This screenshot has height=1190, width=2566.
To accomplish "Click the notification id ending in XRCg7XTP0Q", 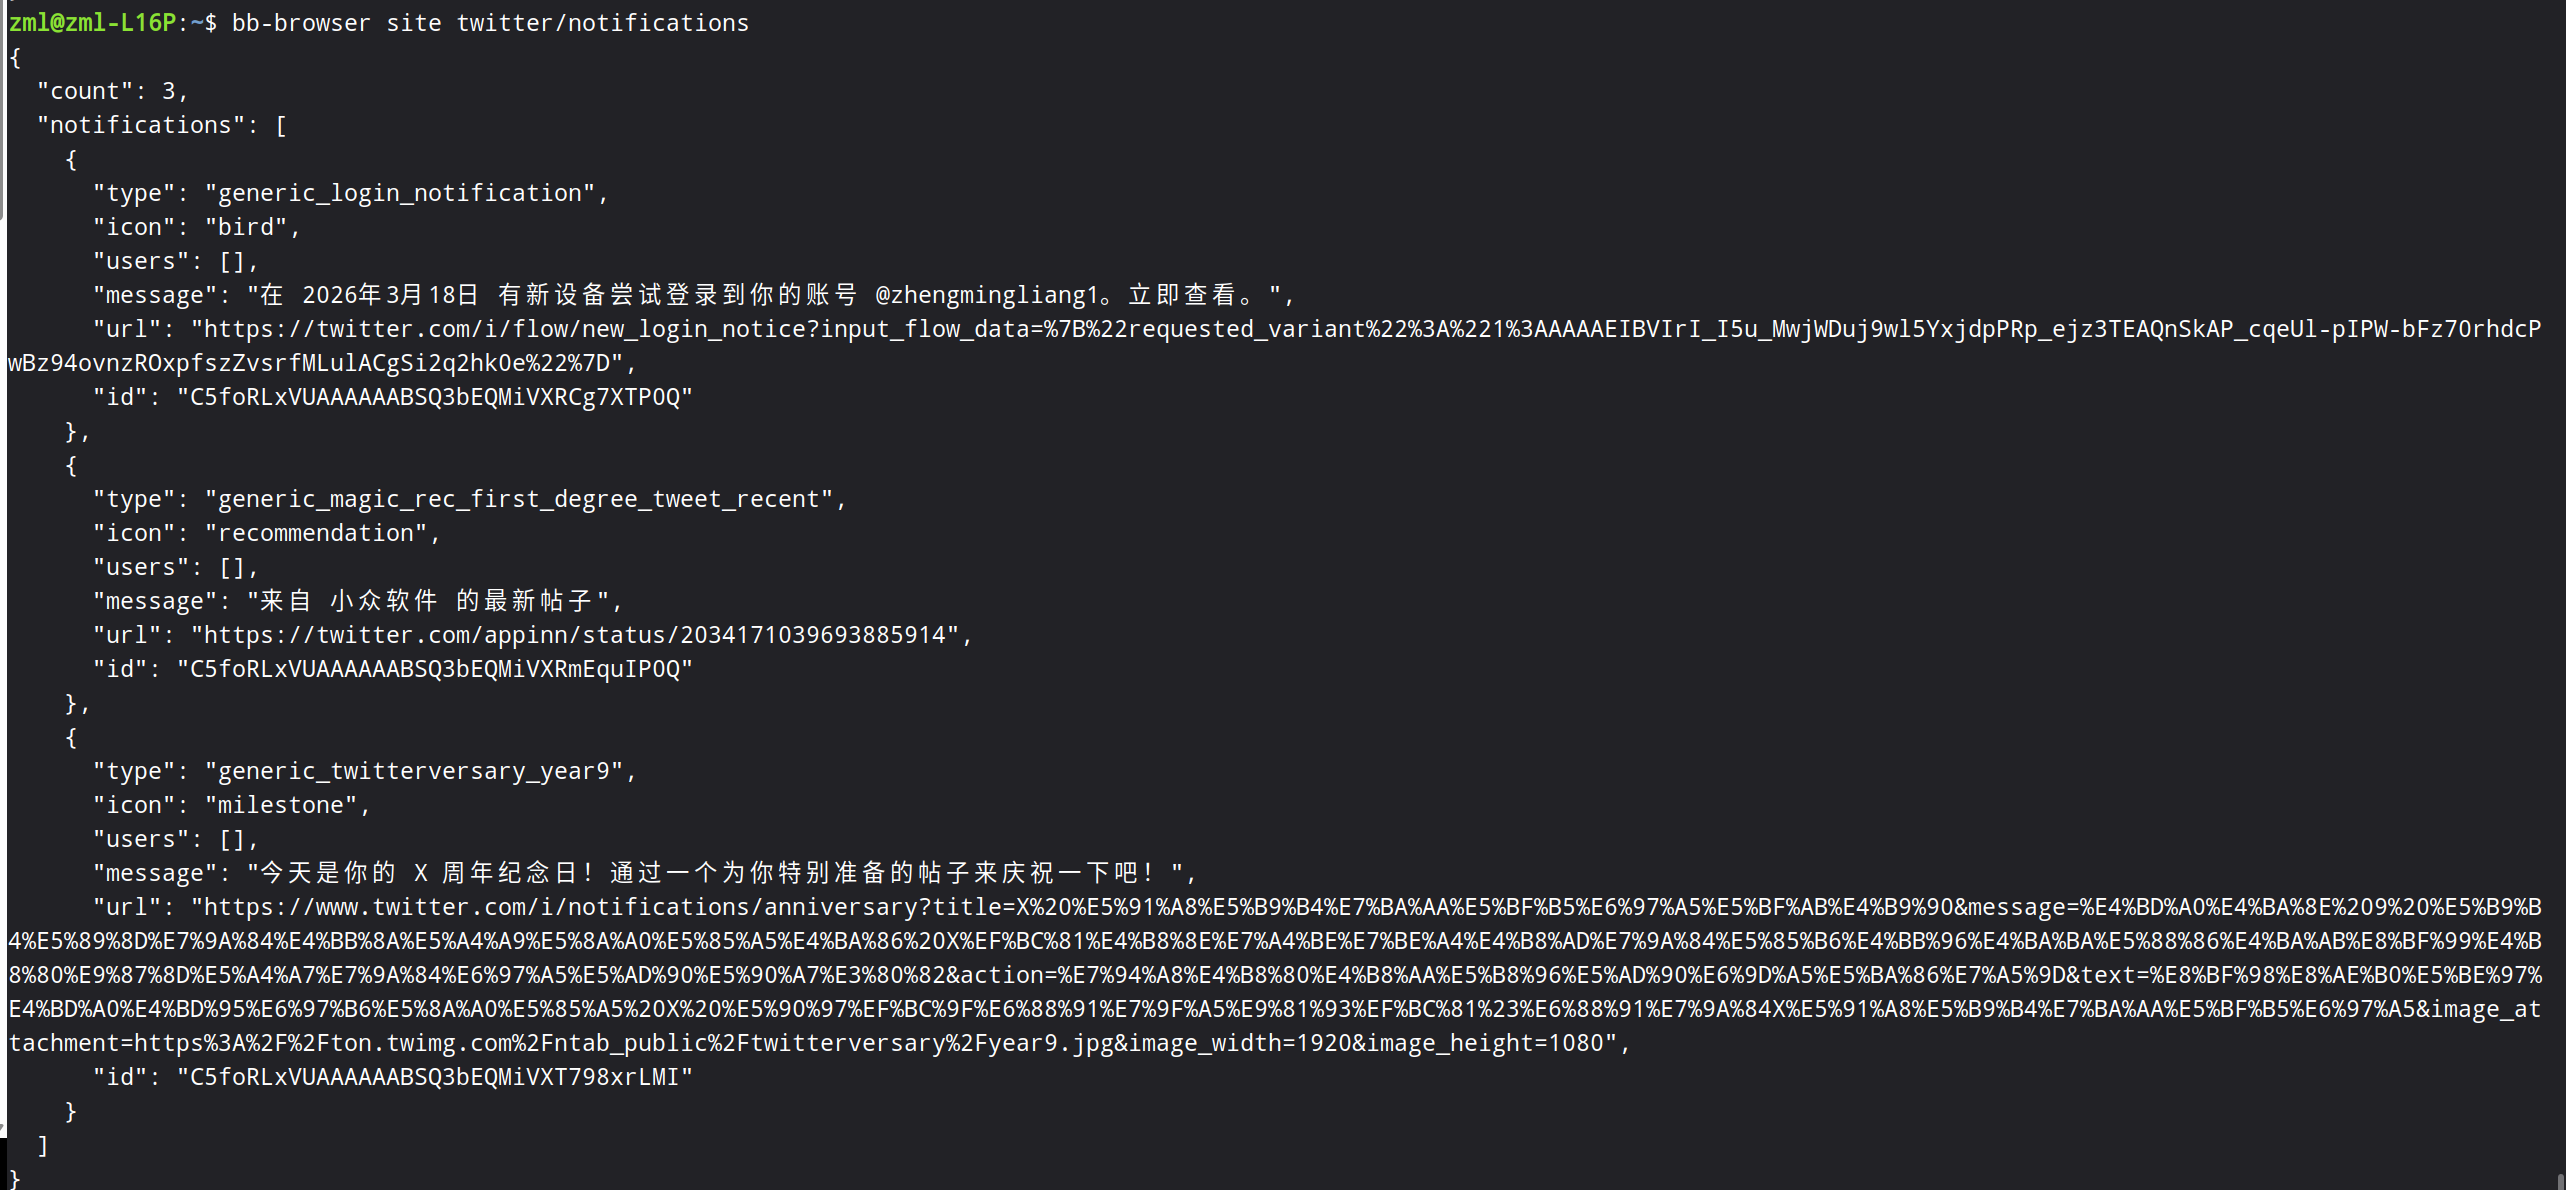I will pyautogui.click(x=435, y=398).
